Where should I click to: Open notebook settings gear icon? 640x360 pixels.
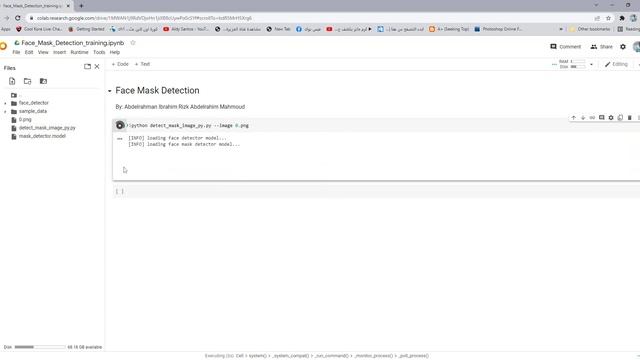pyautogui.click(x=623, y=47)
